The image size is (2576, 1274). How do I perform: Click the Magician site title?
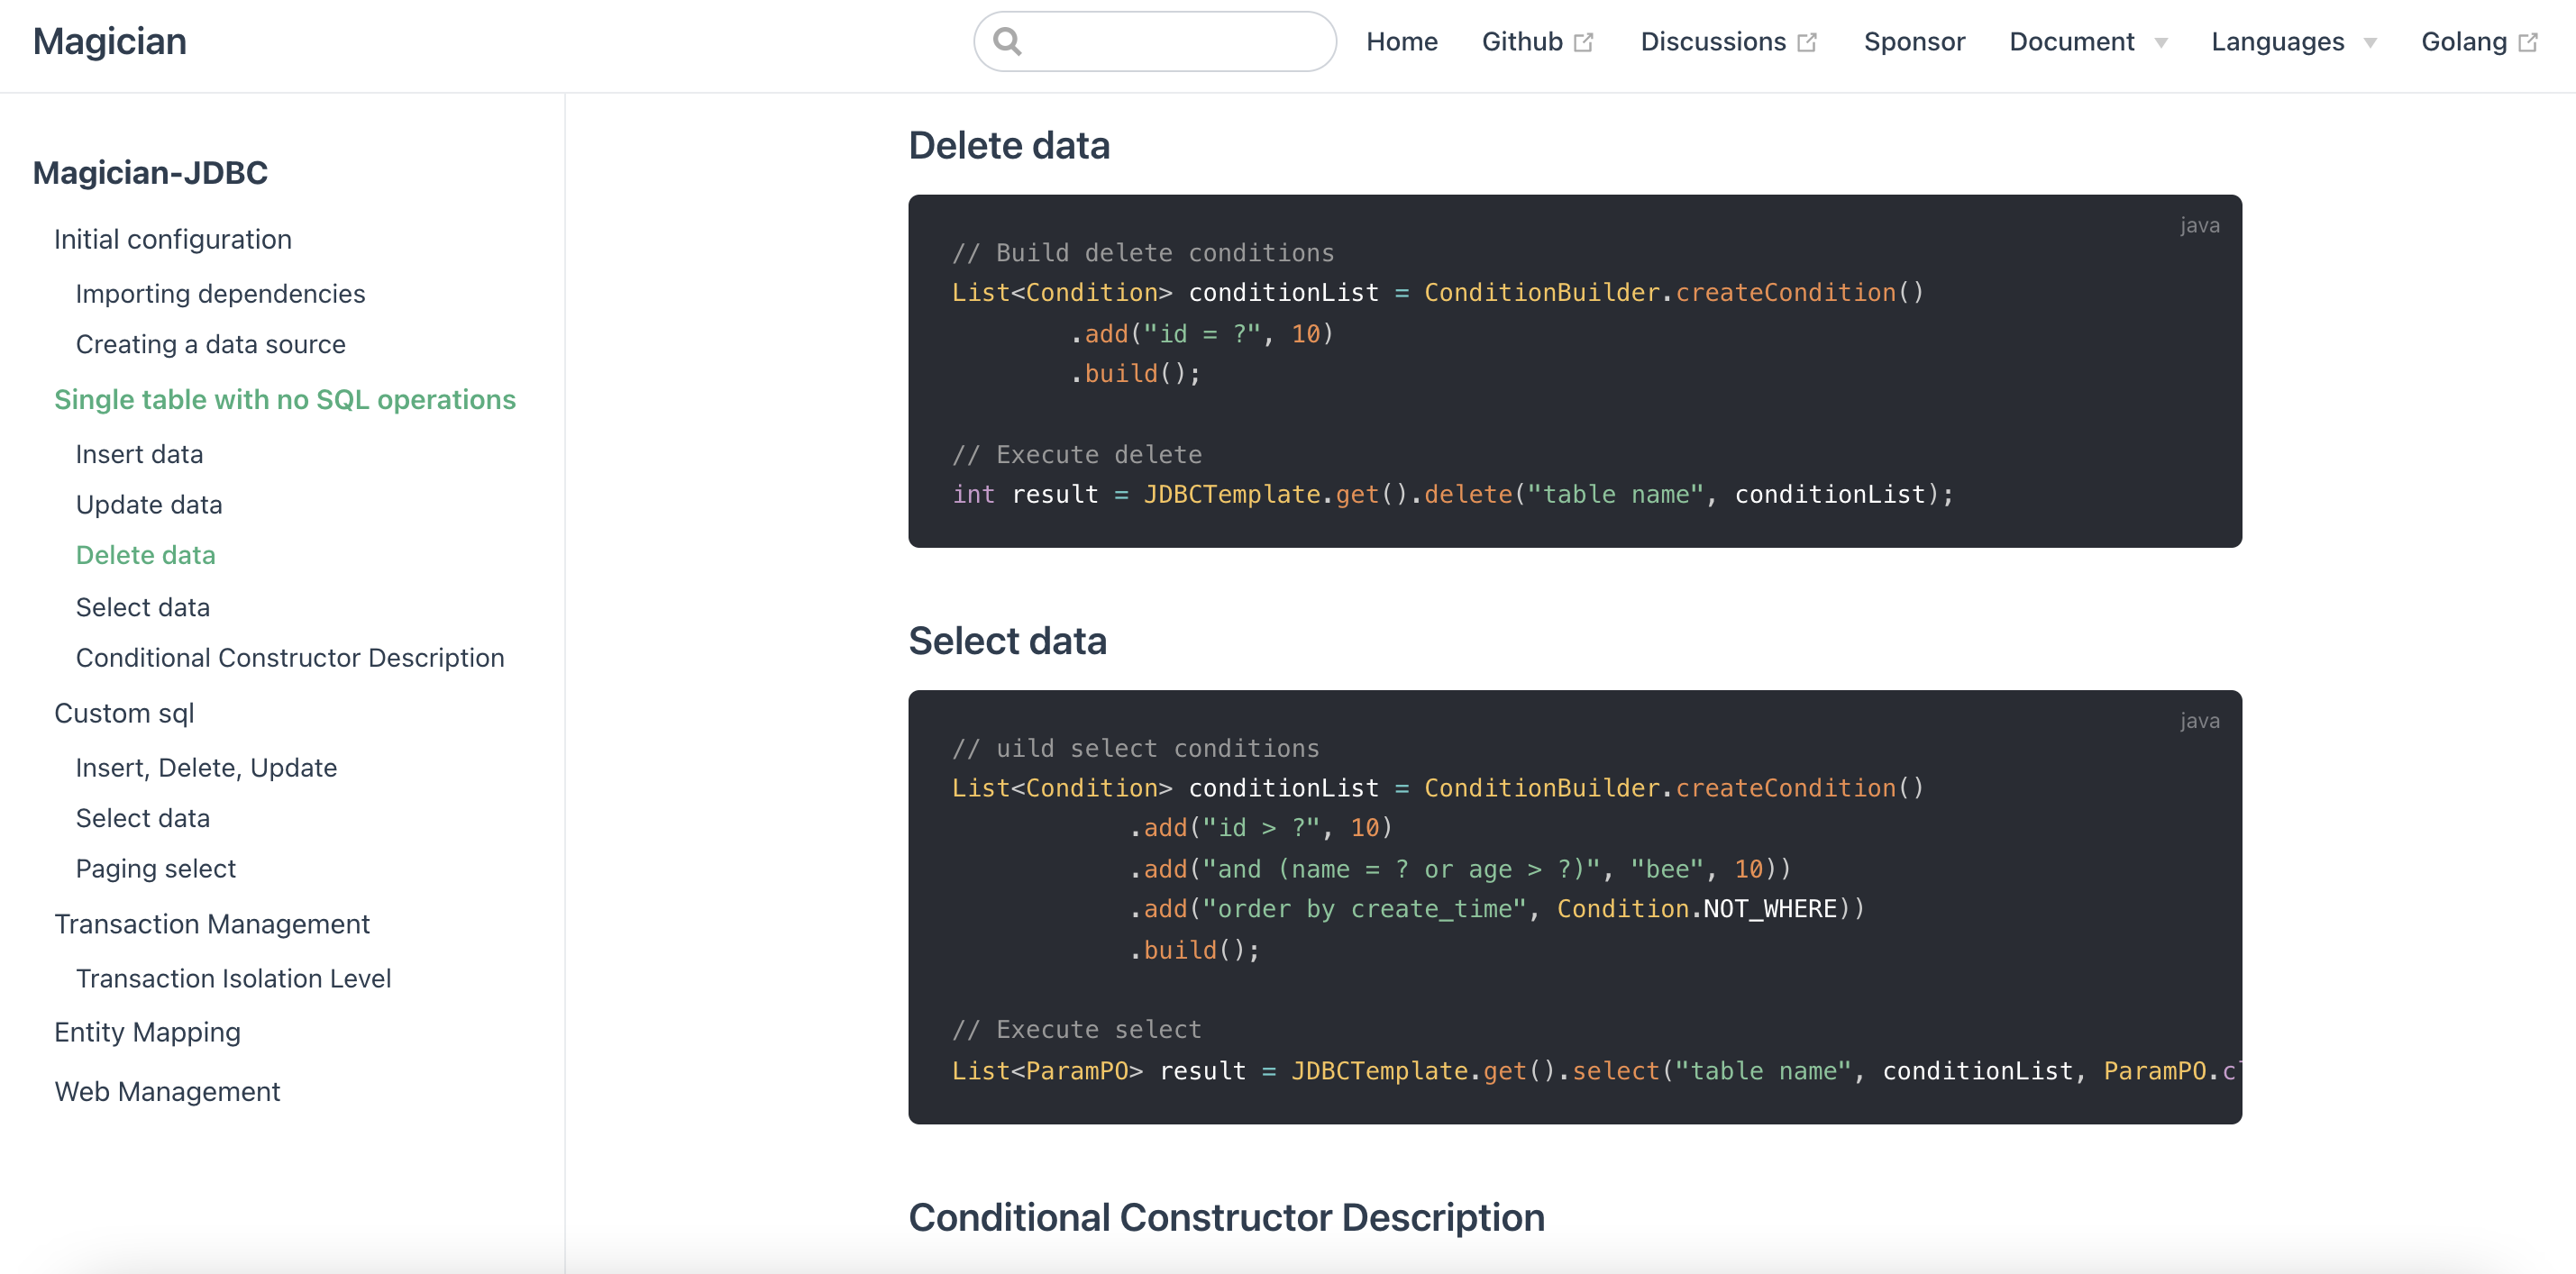coord(109,41)
